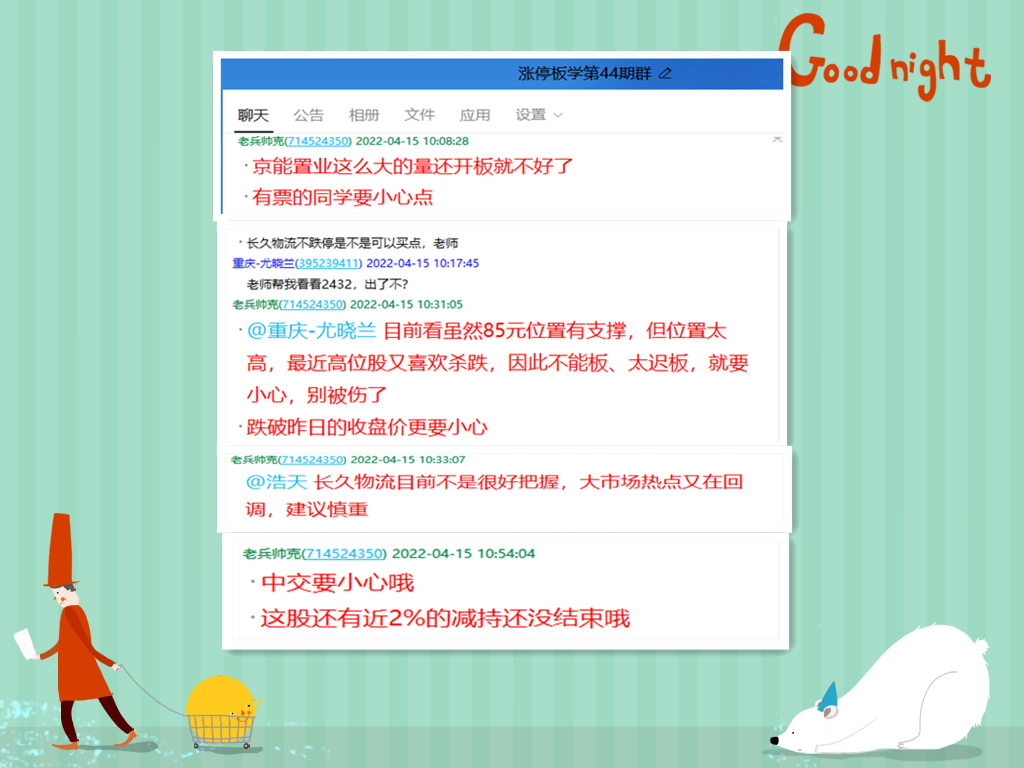Click the scroll-up arrow at chat top right

[777, 140]
